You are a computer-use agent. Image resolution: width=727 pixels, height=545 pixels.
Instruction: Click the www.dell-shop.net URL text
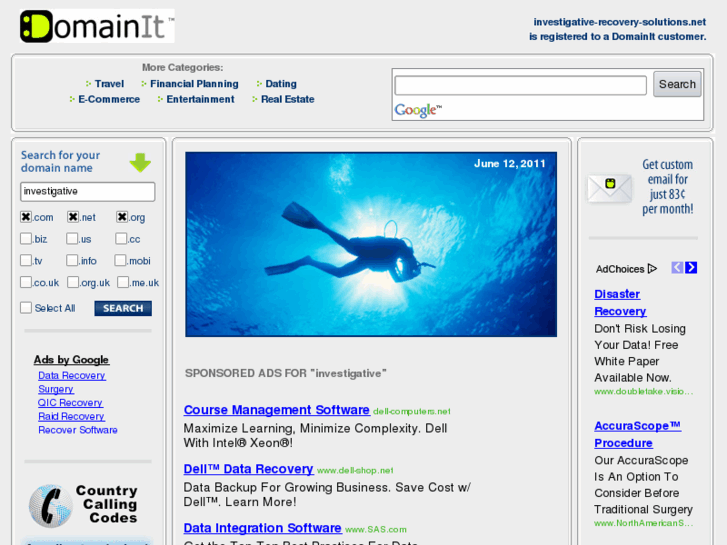click(x=355, y=470)
